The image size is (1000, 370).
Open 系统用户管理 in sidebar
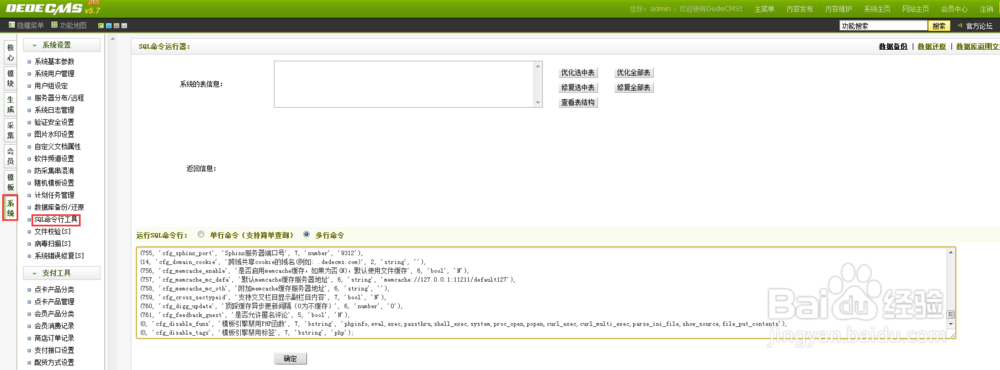[x=54, y=73]
